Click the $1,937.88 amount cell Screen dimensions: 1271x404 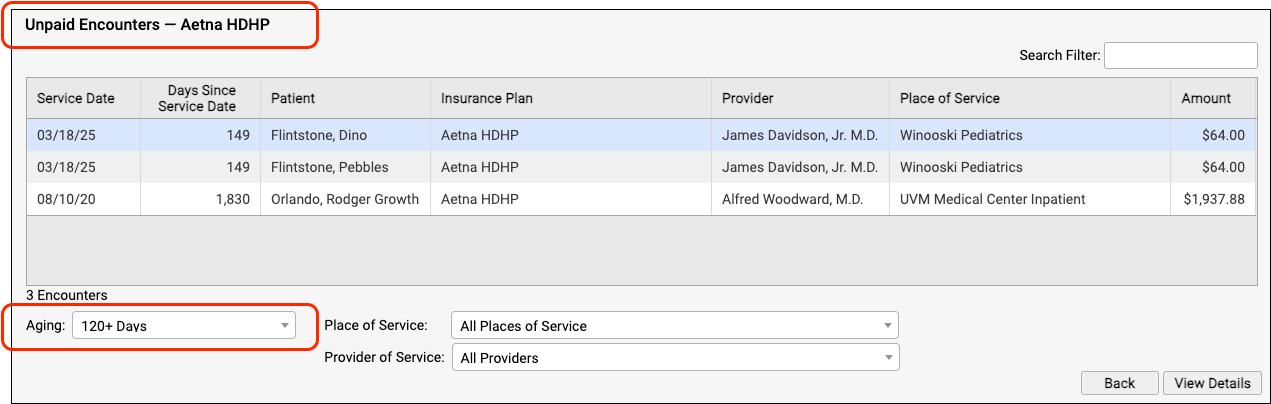(1213, 199)
